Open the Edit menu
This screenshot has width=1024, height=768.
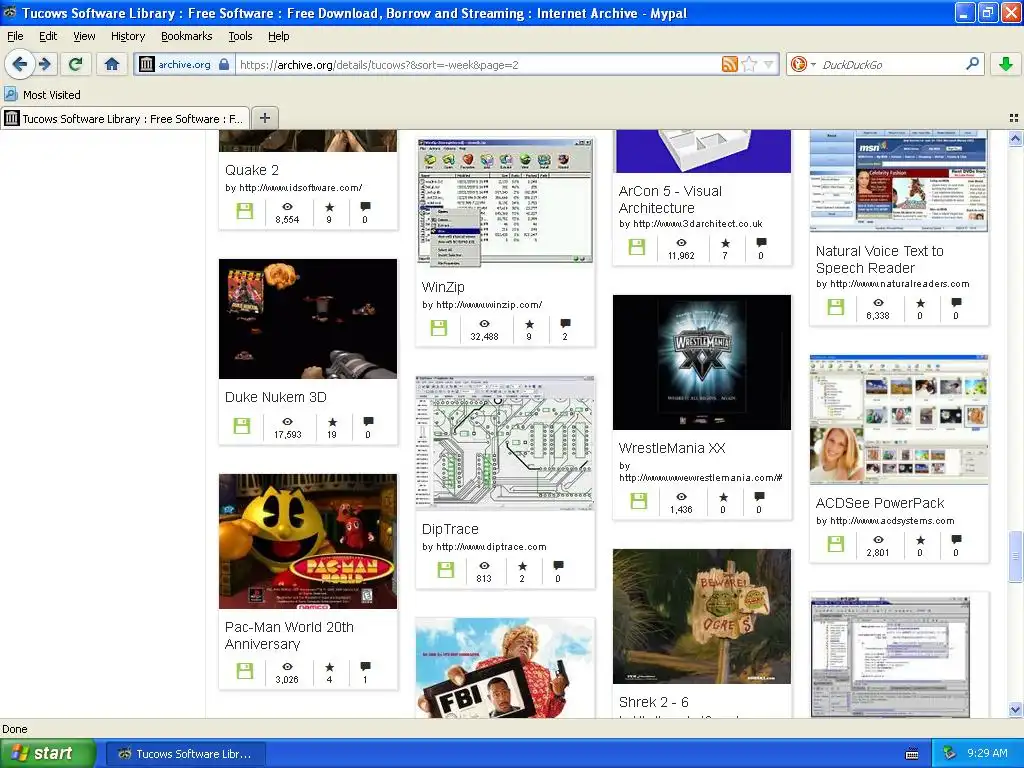(48, 36)
